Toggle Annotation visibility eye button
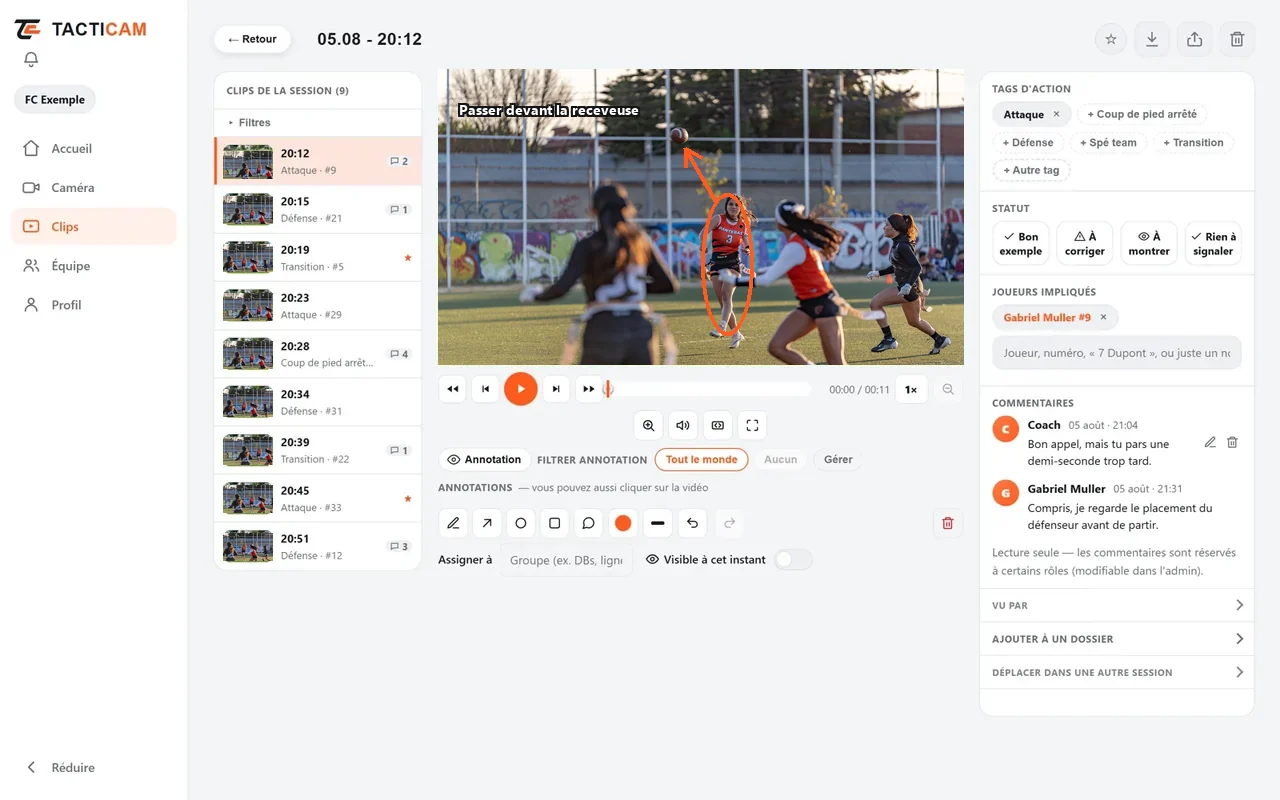 coord(484,460)
